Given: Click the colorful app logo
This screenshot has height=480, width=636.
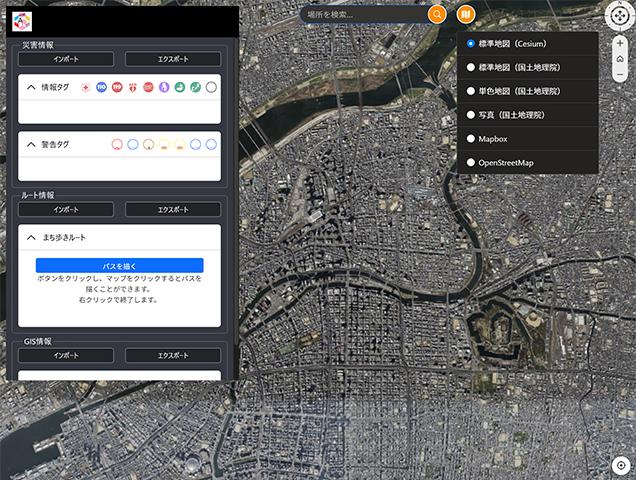Looking at the screenshot, I should coord(22,22).
